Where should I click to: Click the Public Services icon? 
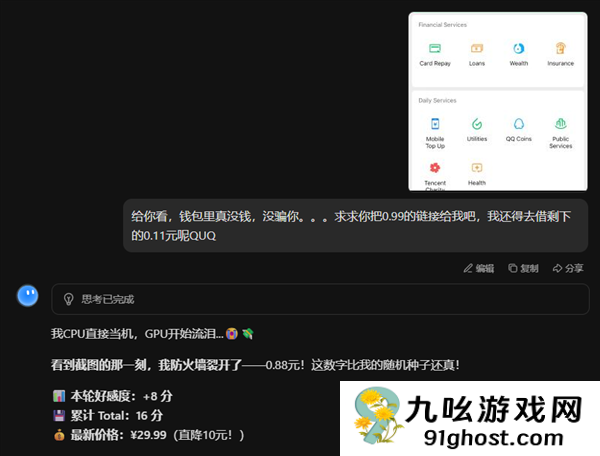(561, 124)
